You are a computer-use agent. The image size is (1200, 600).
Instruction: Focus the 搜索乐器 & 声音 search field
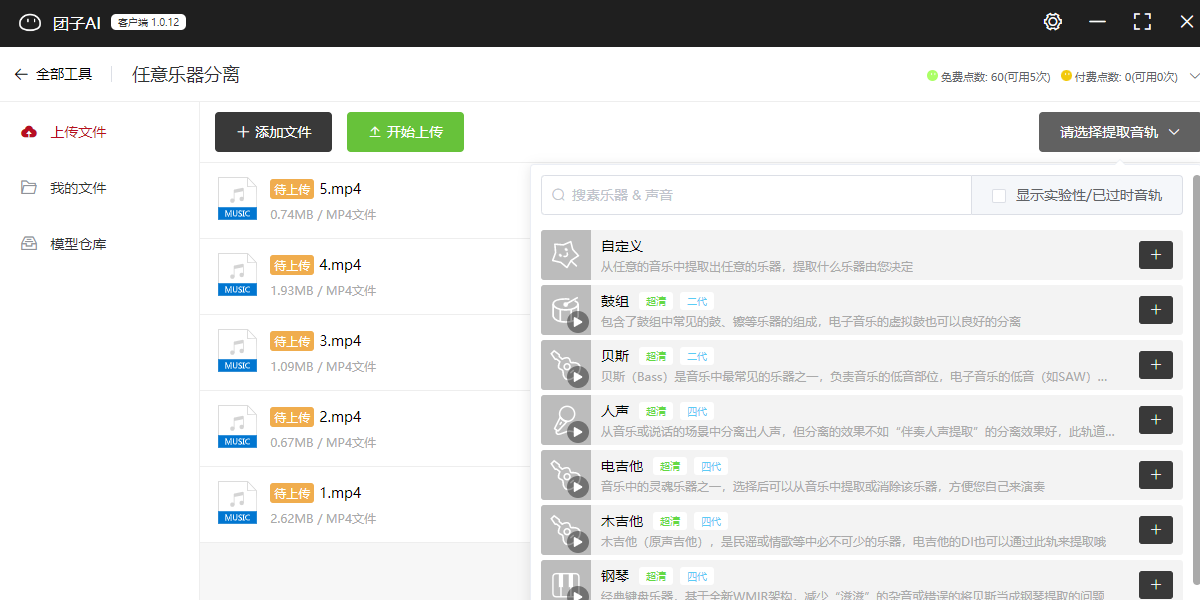click(x=756, y=195)
